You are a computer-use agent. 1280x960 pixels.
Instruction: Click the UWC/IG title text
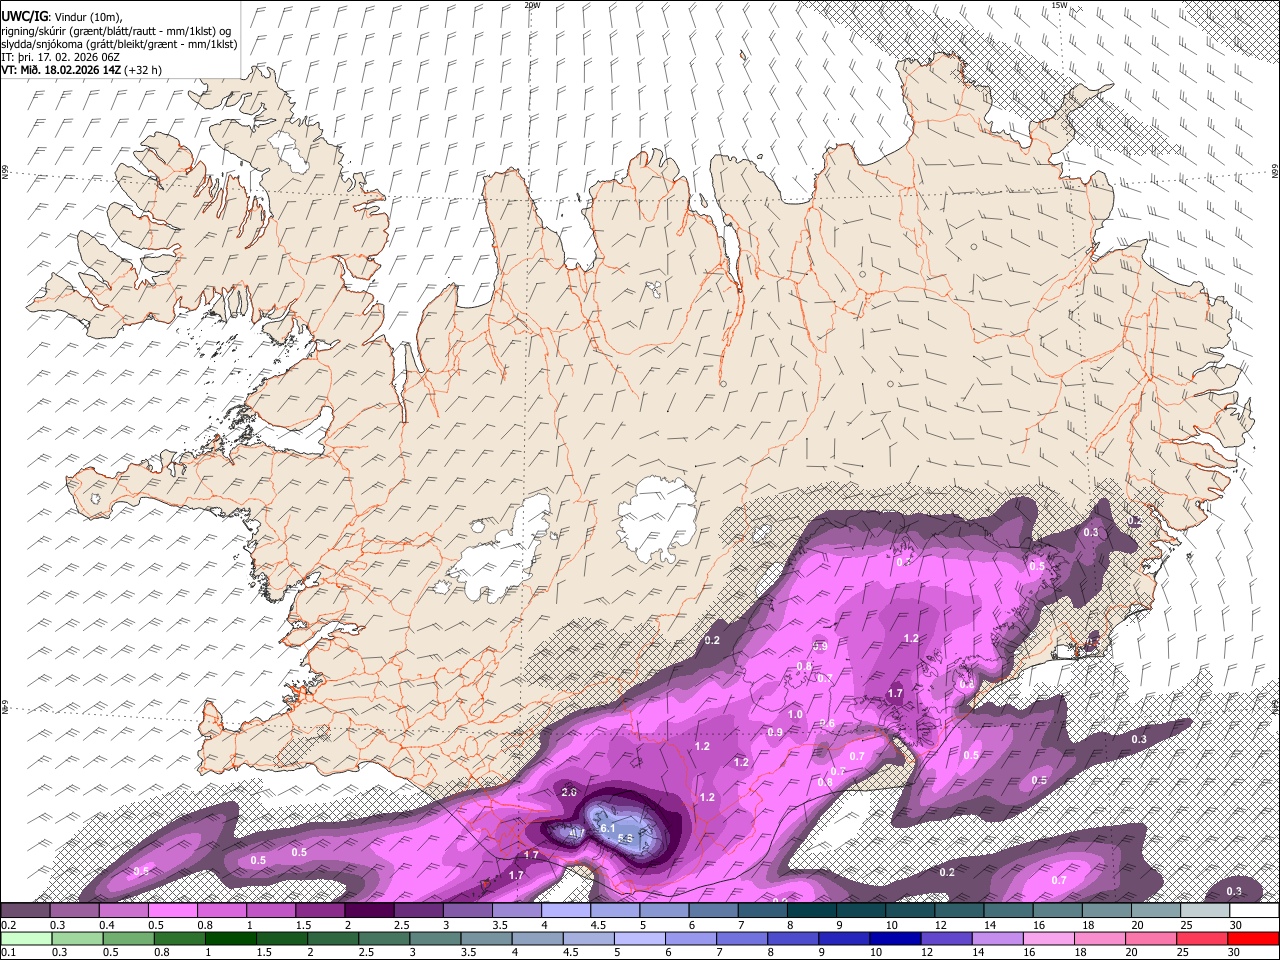tap(24, 15)
